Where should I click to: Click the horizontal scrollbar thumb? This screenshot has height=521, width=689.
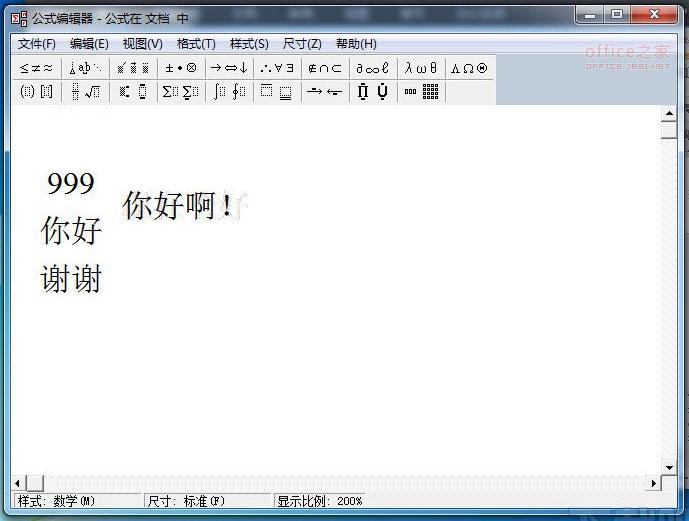[x=35, y=483]
